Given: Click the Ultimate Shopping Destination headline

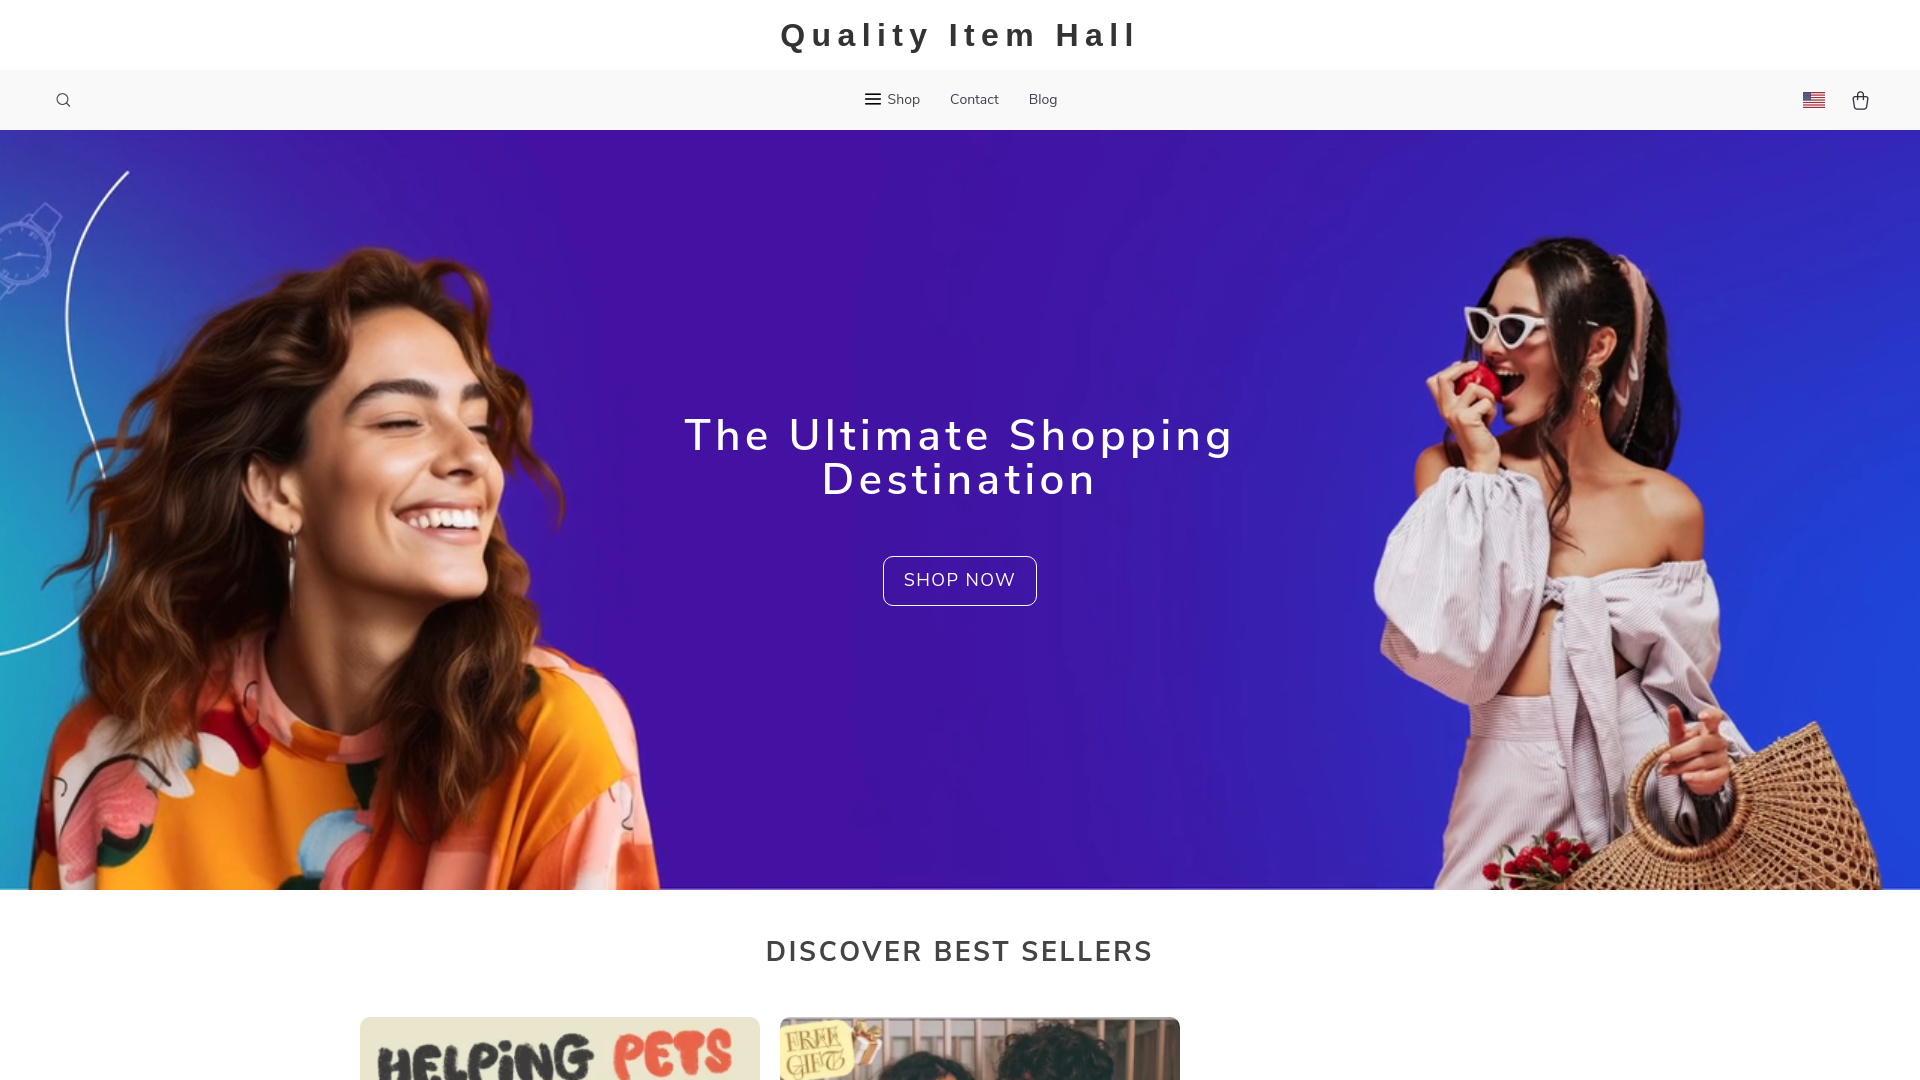Looking at the screenshot, I should (960, 457).
